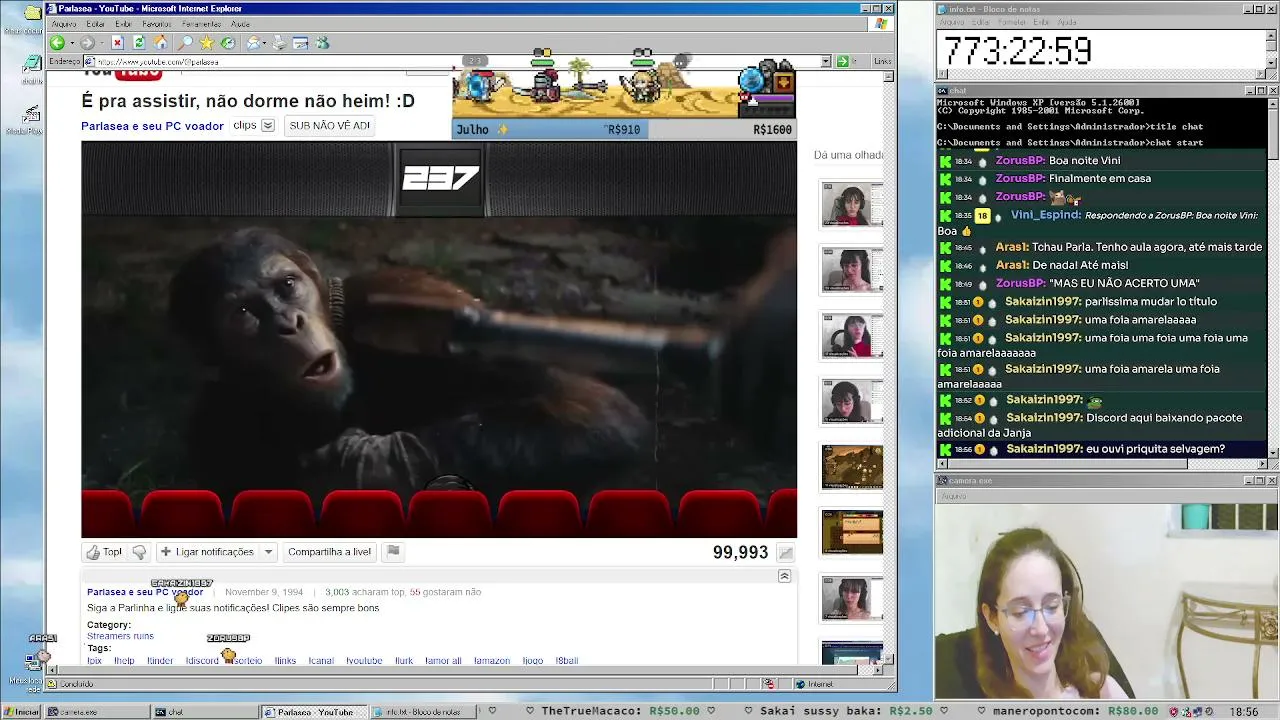
Task: Click the Links toolbar label in Internet Explorer
Action: click(882, 61)
